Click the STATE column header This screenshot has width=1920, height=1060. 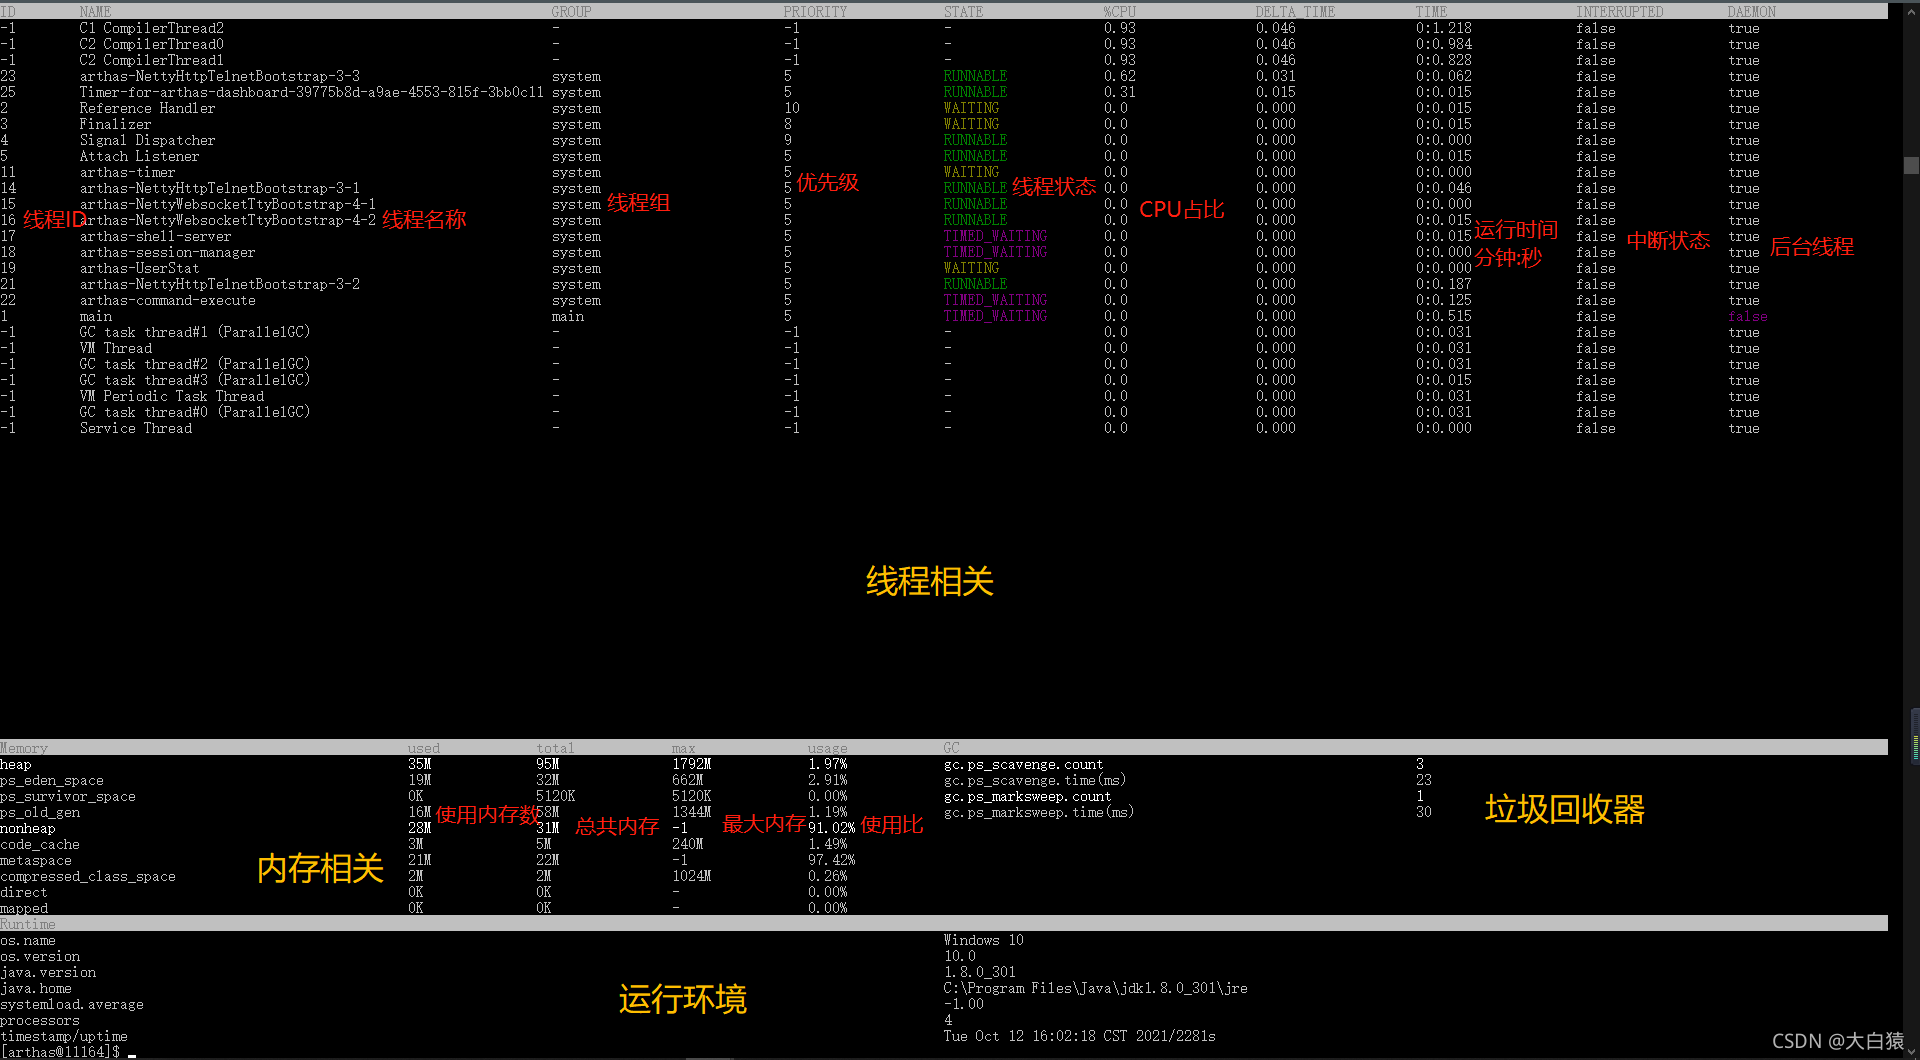963,12
